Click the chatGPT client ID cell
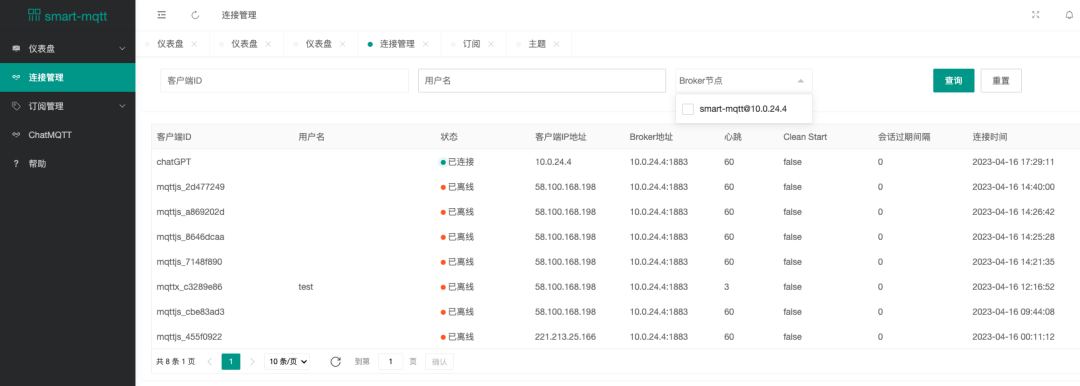 tap(173, 162)
